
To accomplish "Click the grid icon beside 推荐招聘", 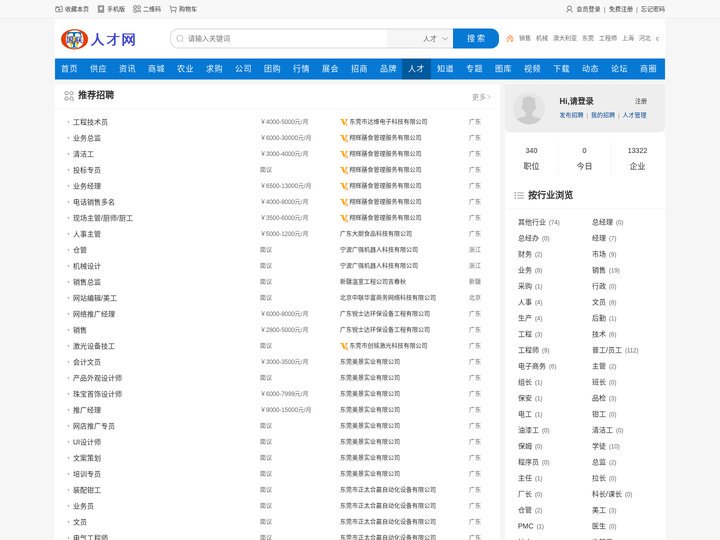I will point(69,96).
